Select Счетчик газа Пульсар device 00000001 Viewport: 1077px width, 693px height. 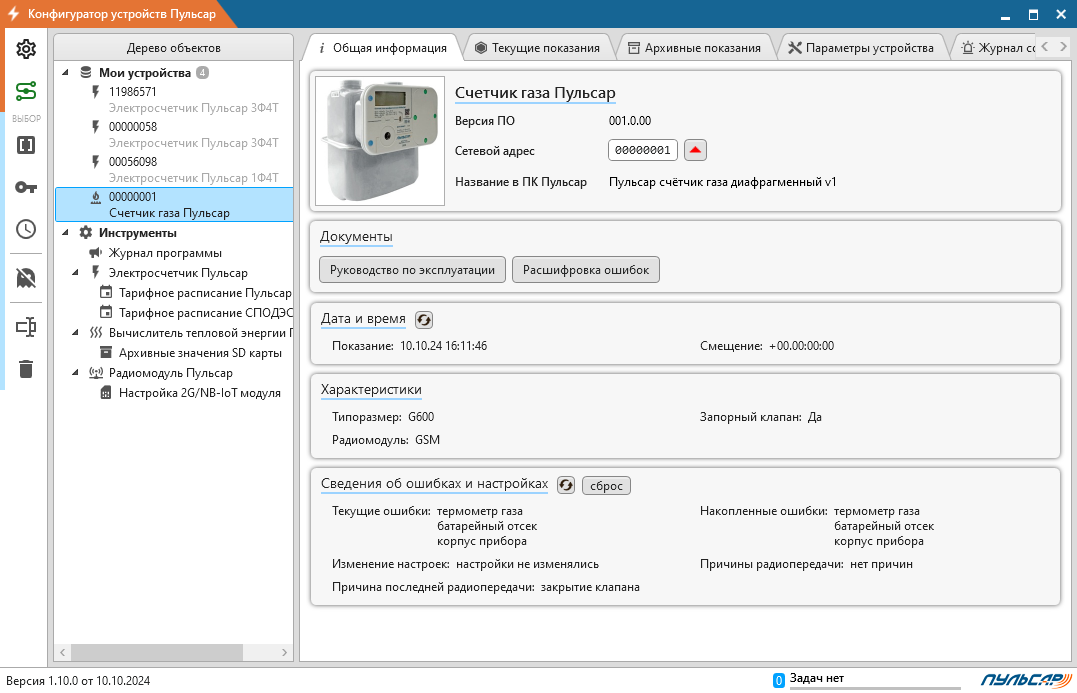tap(174, 205)
